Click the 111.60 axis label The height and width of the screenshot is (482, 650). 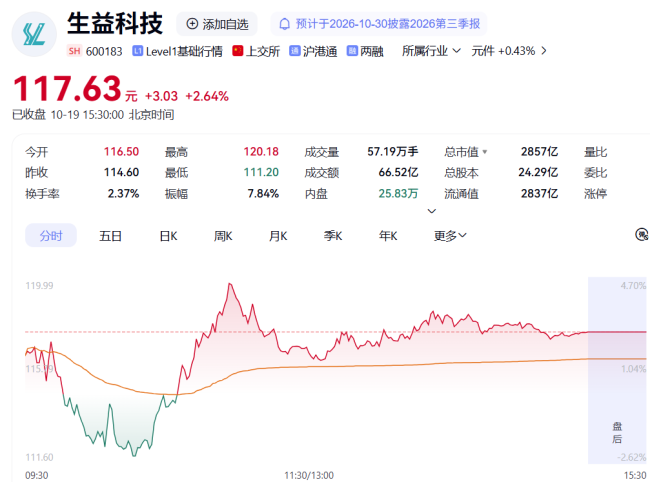[x=39, y=458]
